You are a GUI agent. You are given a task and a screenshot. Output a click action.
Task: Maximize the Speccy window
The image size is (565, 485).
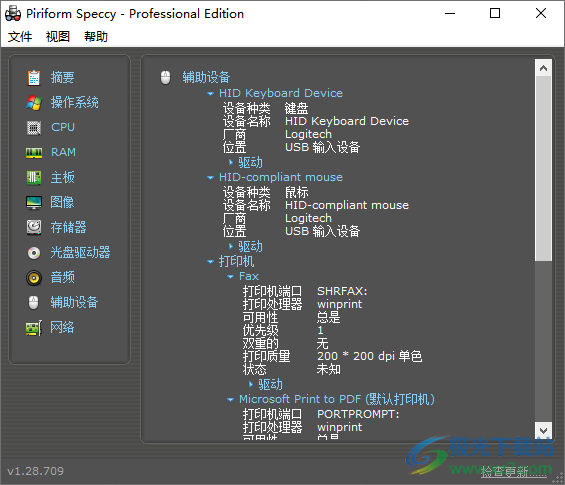pyautogui.click(x=495, y=13)
